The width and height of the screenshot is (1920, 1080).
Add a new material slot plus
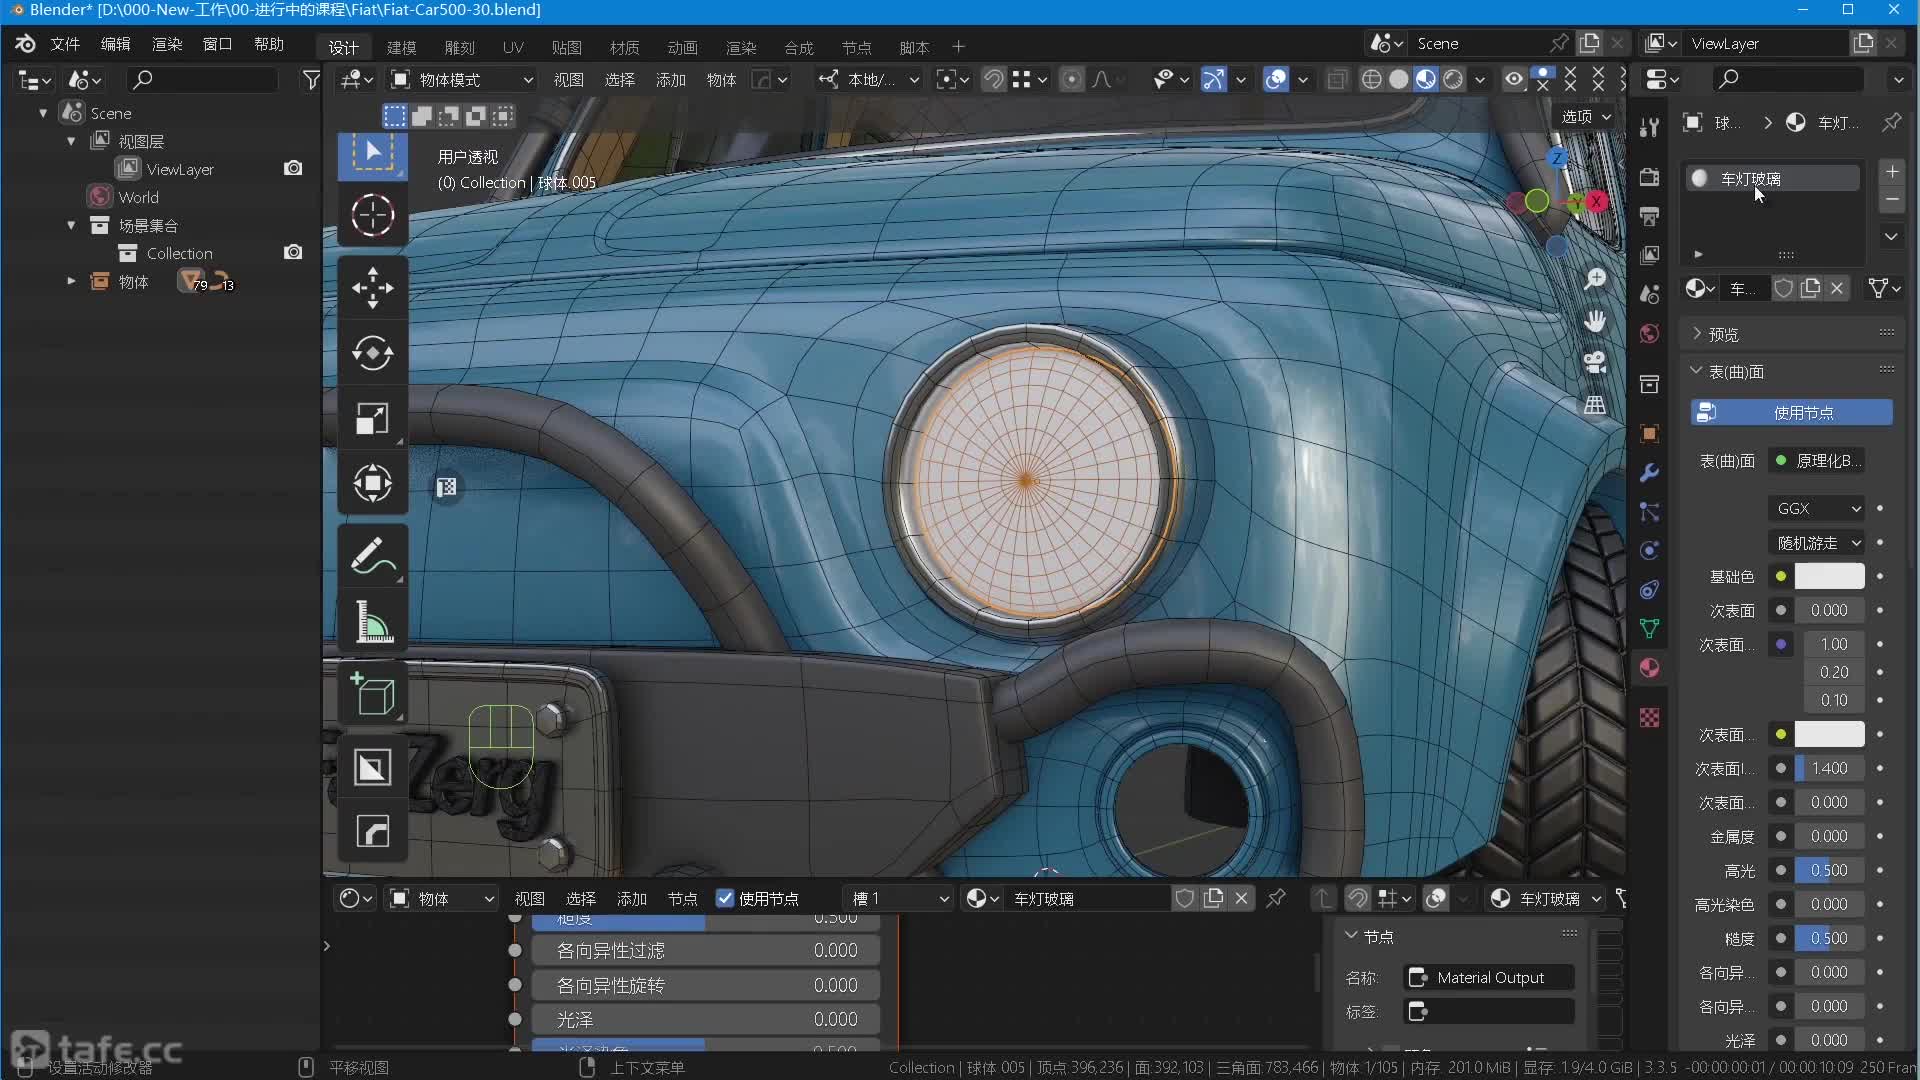click(1891, 172)
